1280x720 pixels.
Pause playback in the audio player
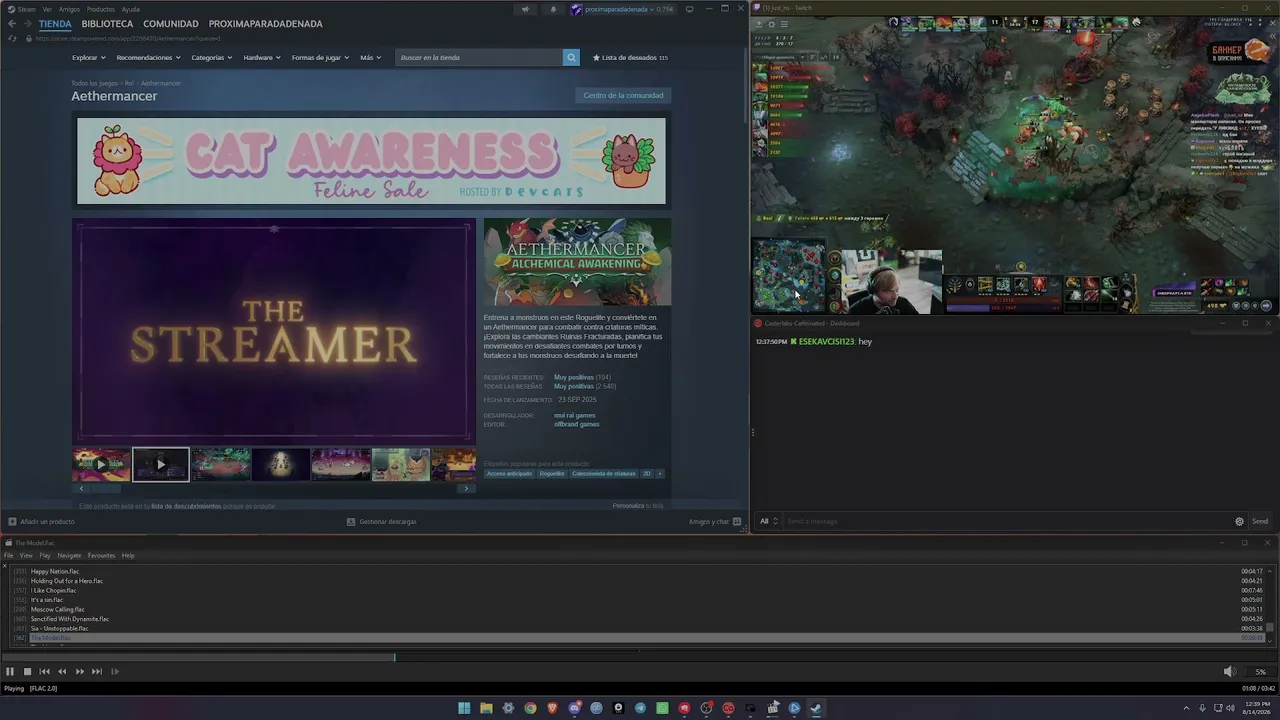click(x=10, y=672)
